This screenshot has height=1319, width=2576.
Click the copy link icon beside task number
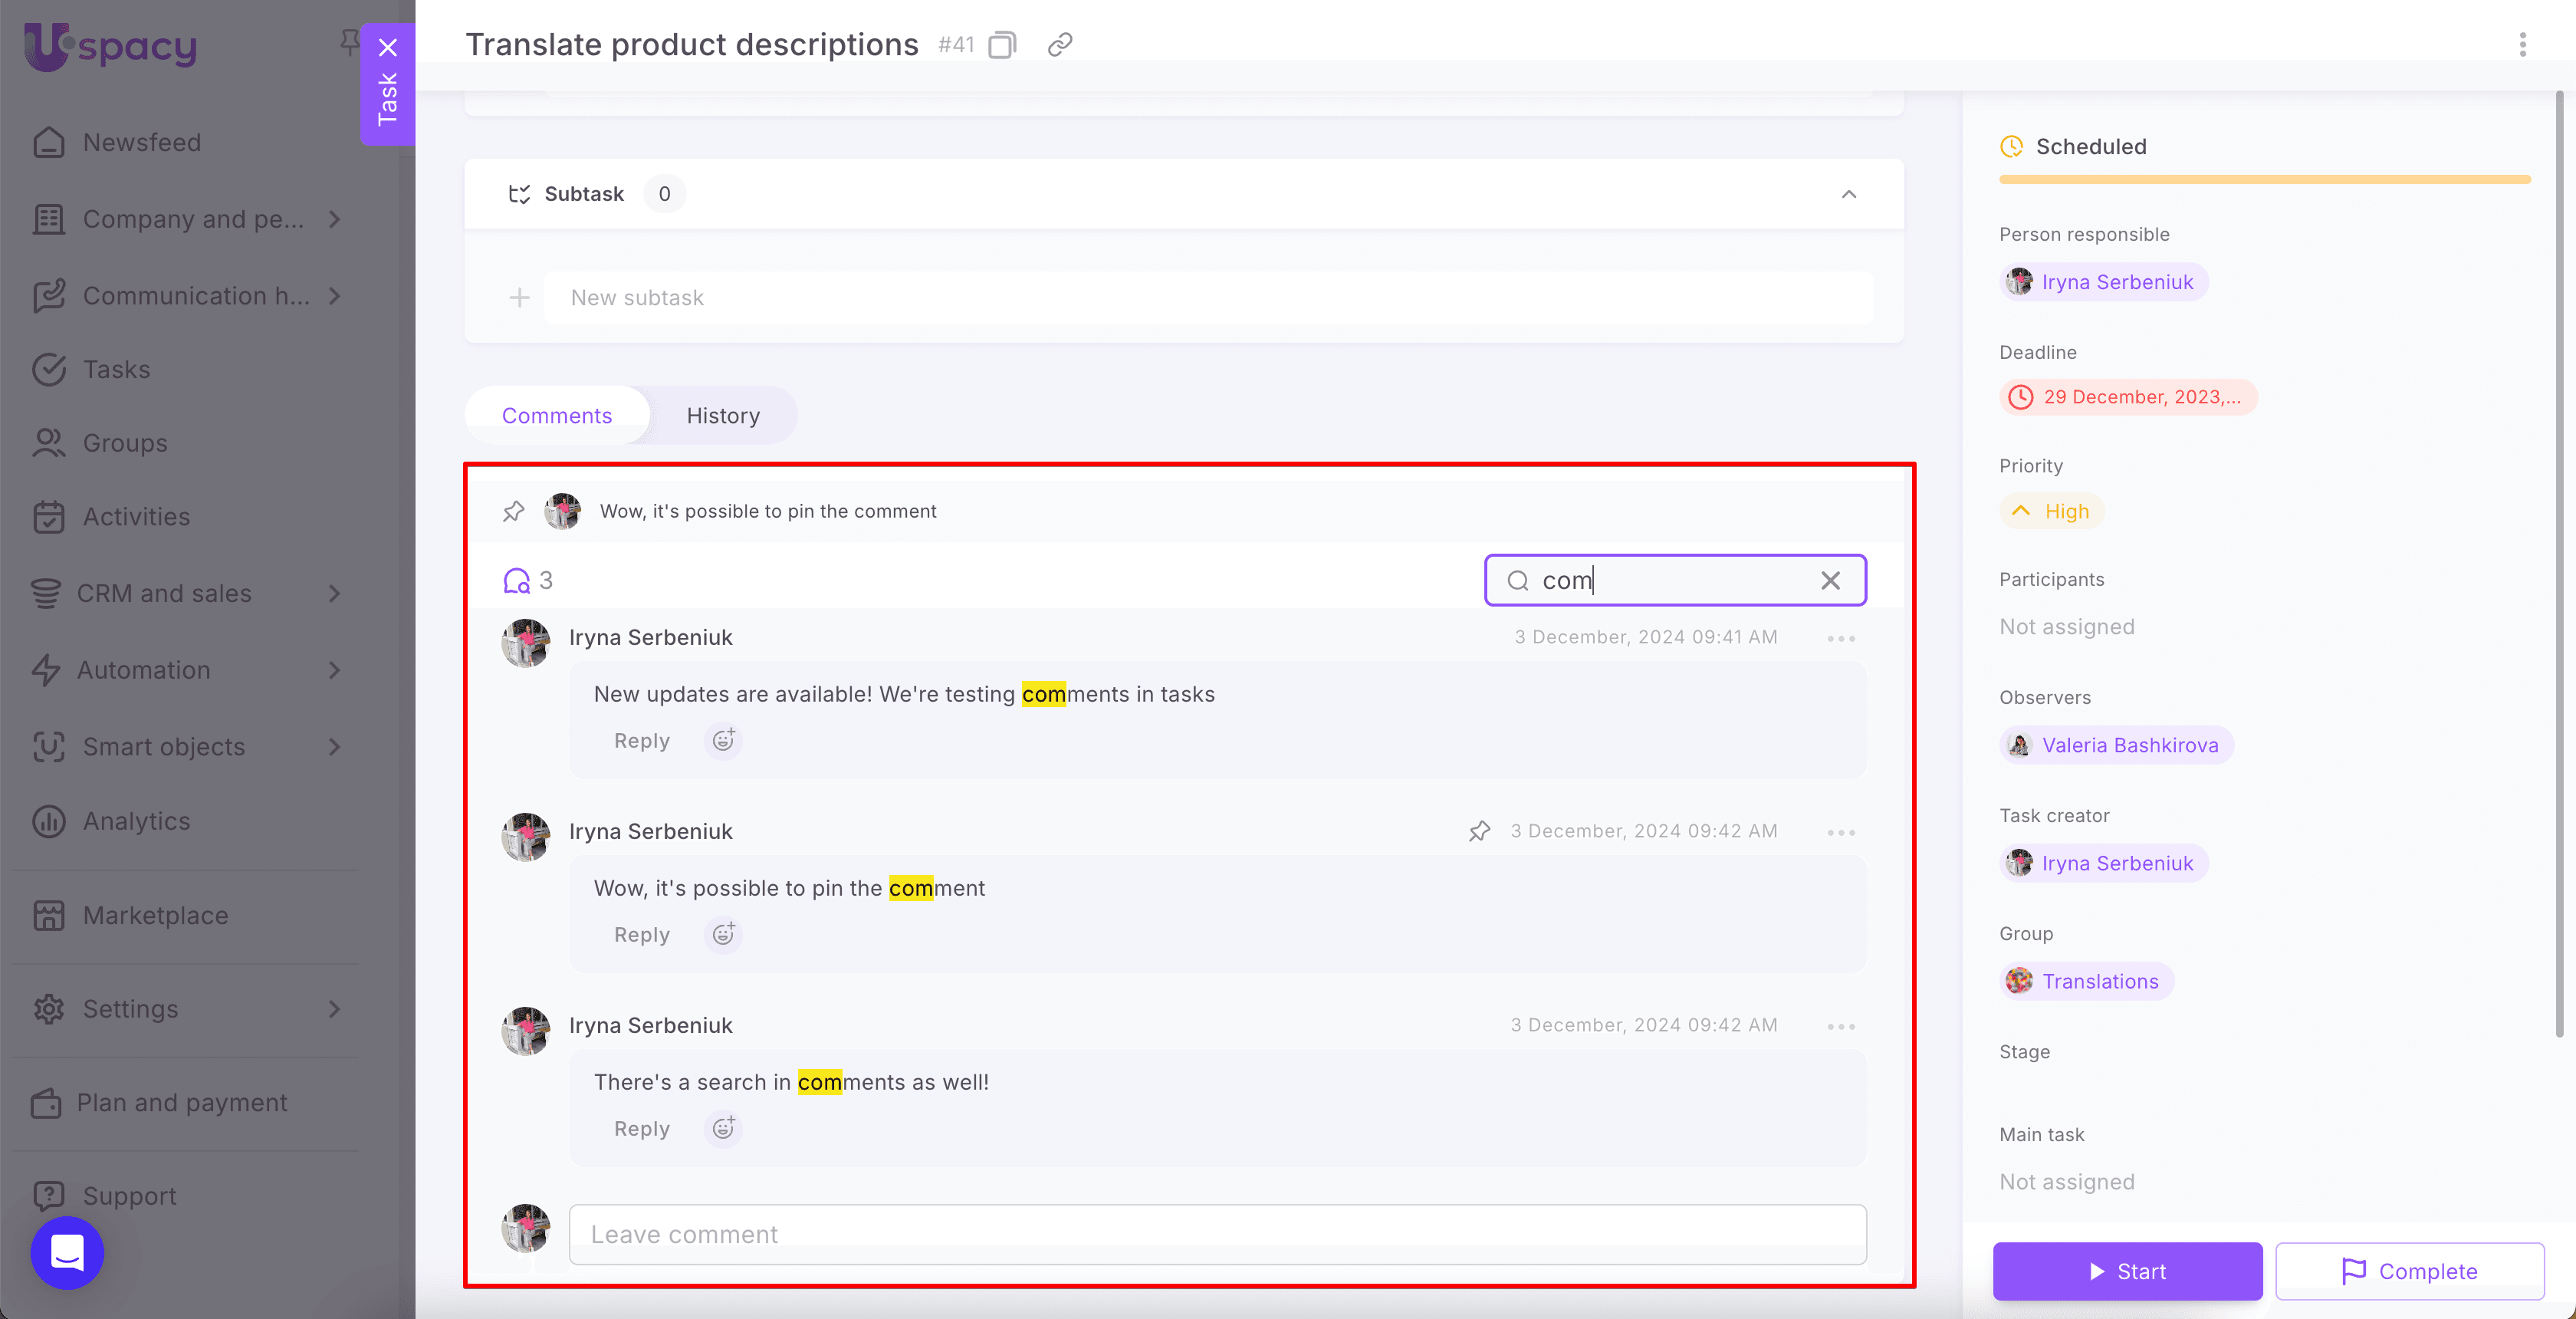click(x=1060, y=45)
